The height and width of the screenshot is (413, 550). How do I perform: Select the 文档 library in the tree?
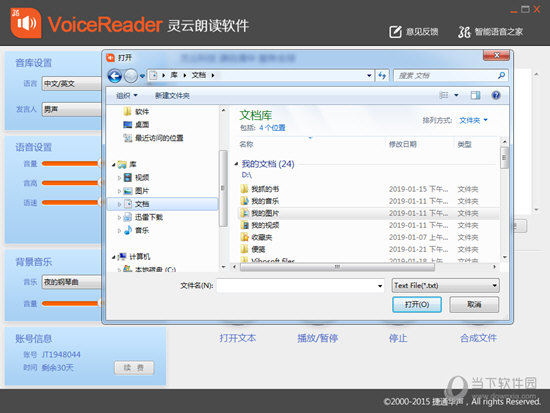163,204
